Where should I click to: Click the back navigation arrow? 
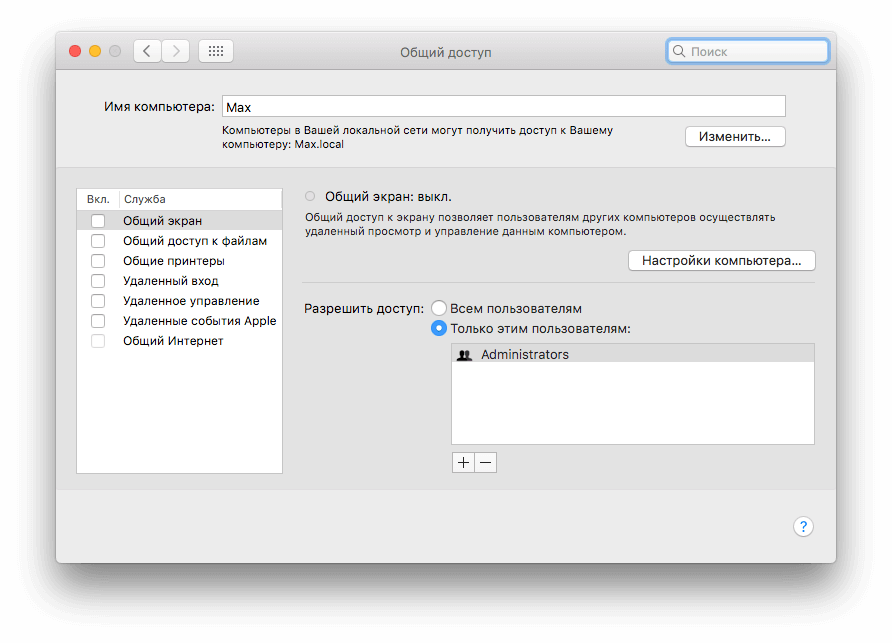[x=147, y=51]
